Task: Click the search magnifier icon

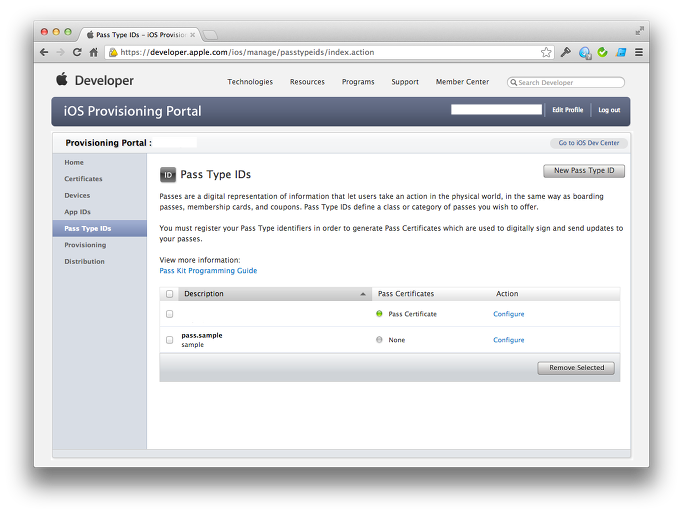Action: point(514,82)
